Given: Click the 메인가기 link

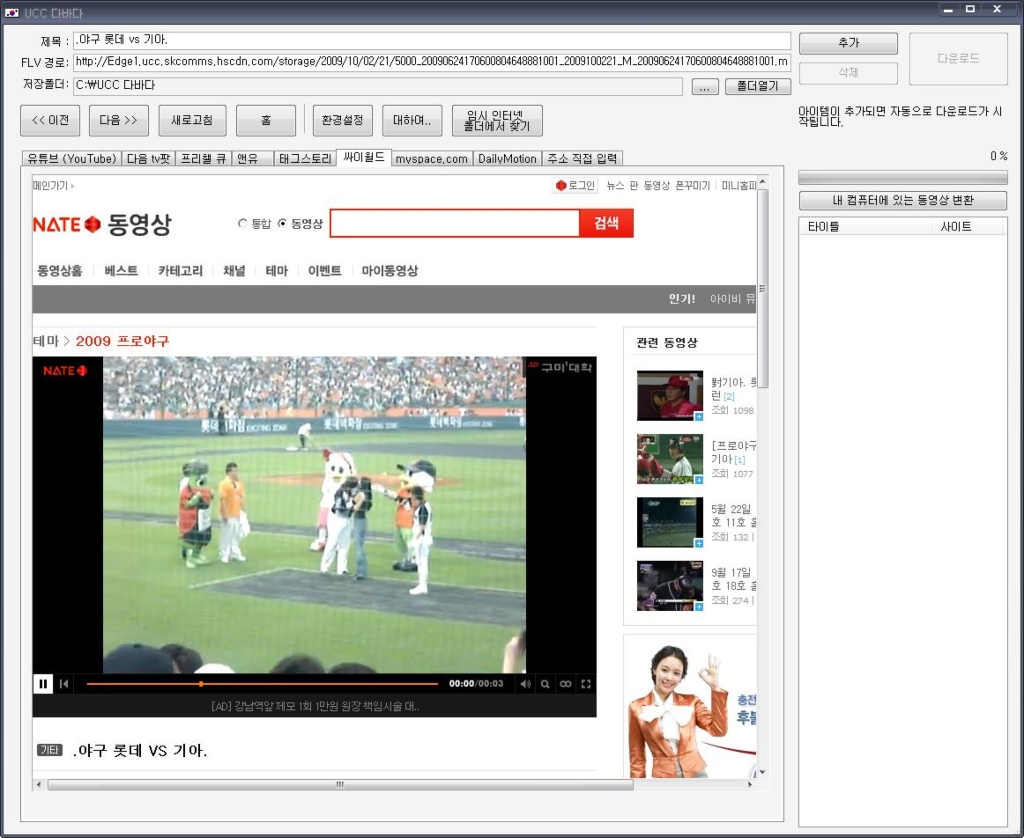Looking at the screenshot, I should point(53,185).
